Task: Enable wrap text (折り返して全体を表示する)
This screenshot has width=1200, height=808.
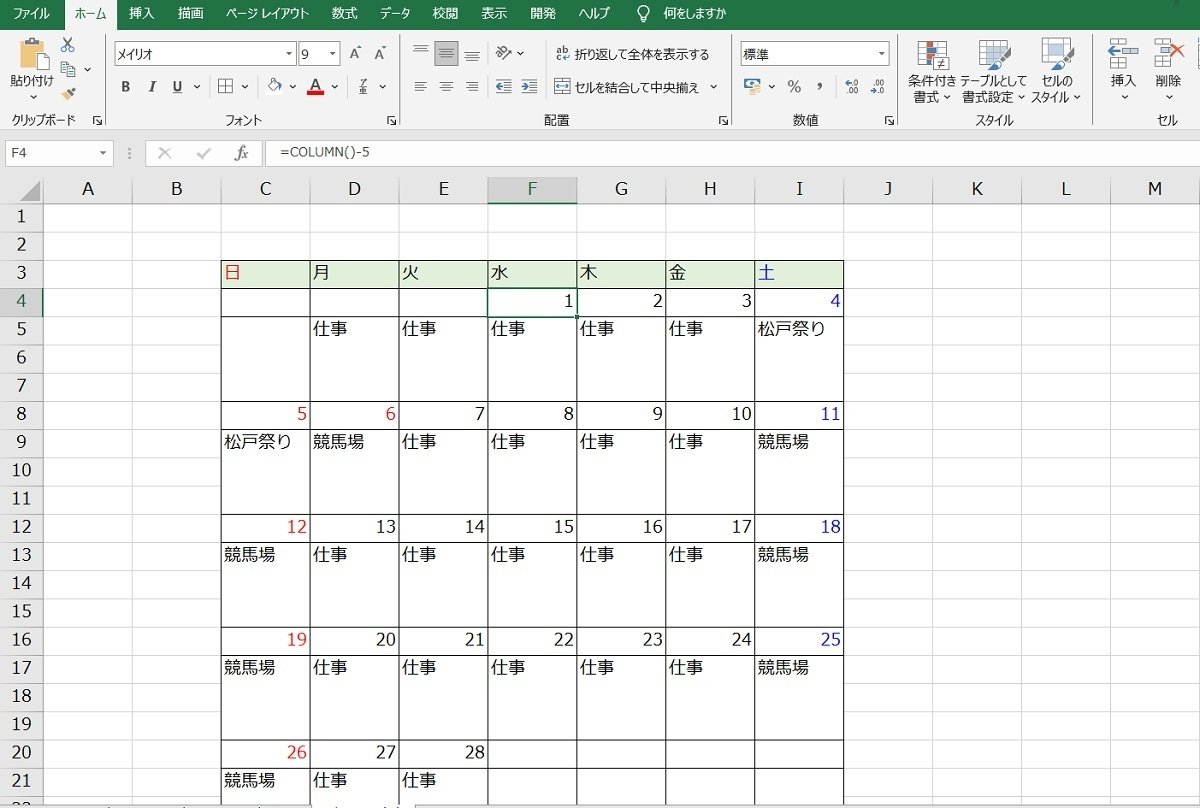Action: [x=632, y=56]
